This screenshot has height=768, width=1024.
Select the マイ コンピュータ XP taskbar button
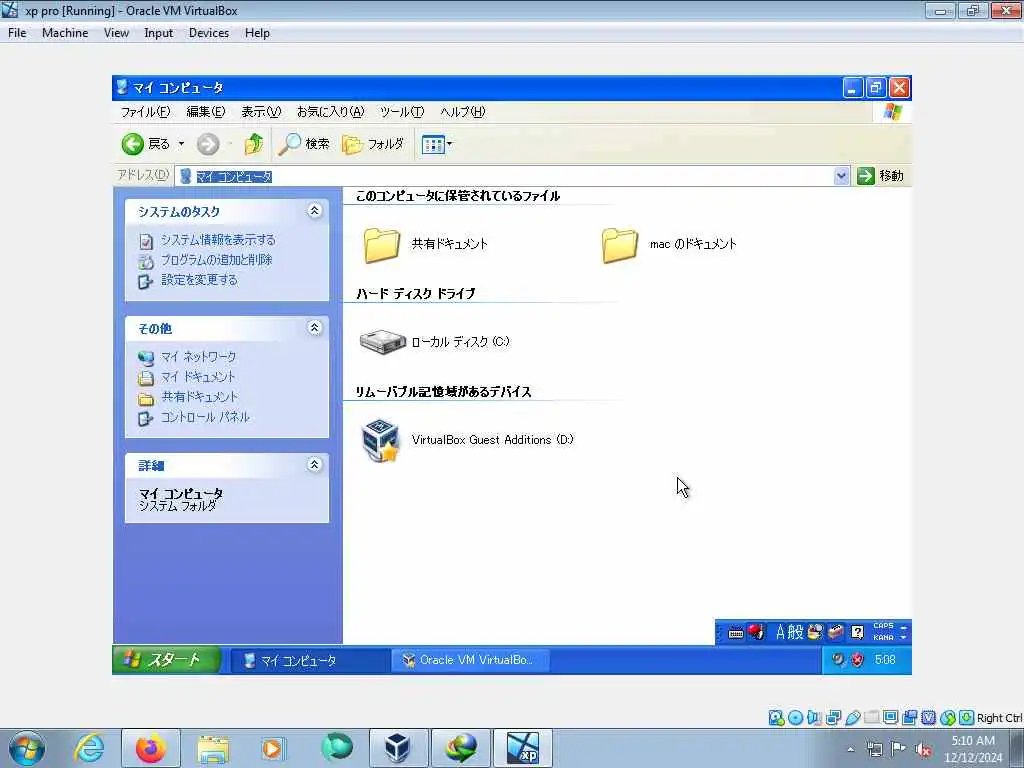[311, 660]
